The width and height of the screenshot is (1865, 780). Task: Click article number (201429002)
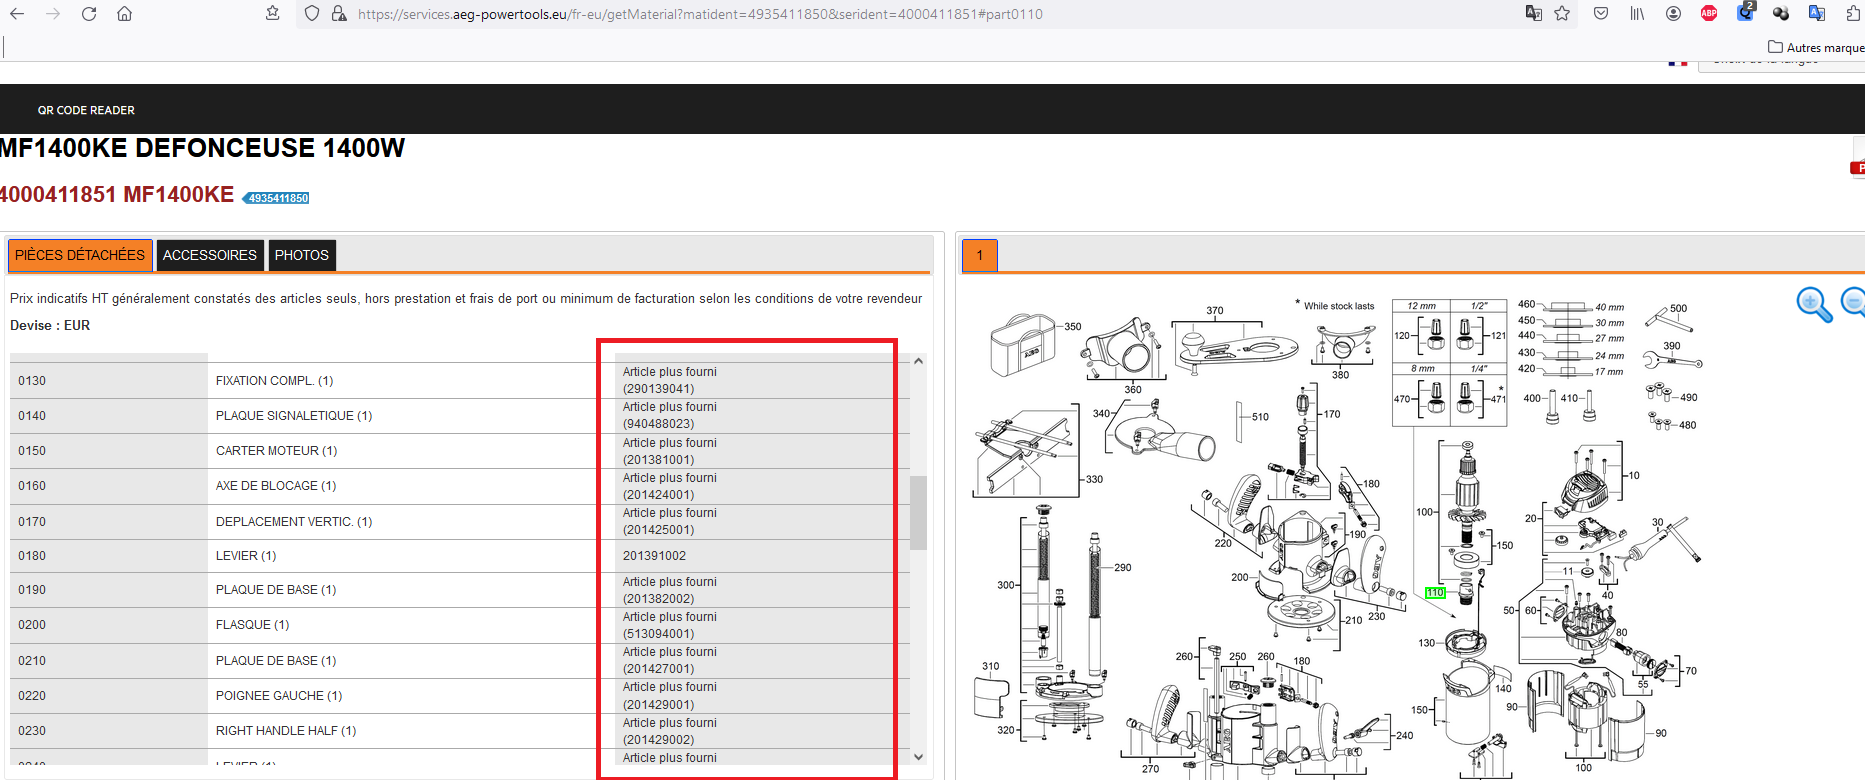click(x=658, y=740)
